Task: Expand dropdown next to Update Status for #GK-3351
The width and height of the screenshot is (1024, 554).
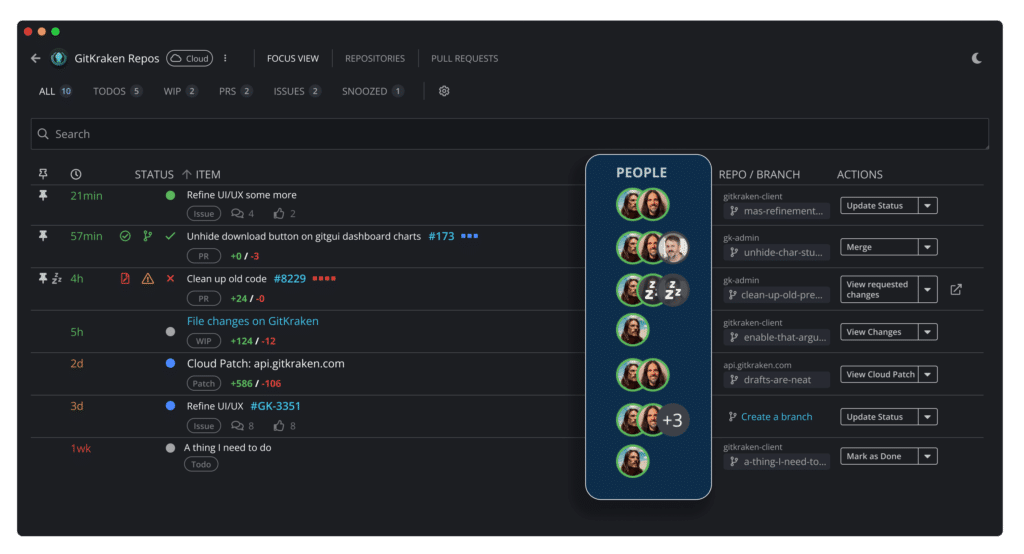Action: click(927, 417)
